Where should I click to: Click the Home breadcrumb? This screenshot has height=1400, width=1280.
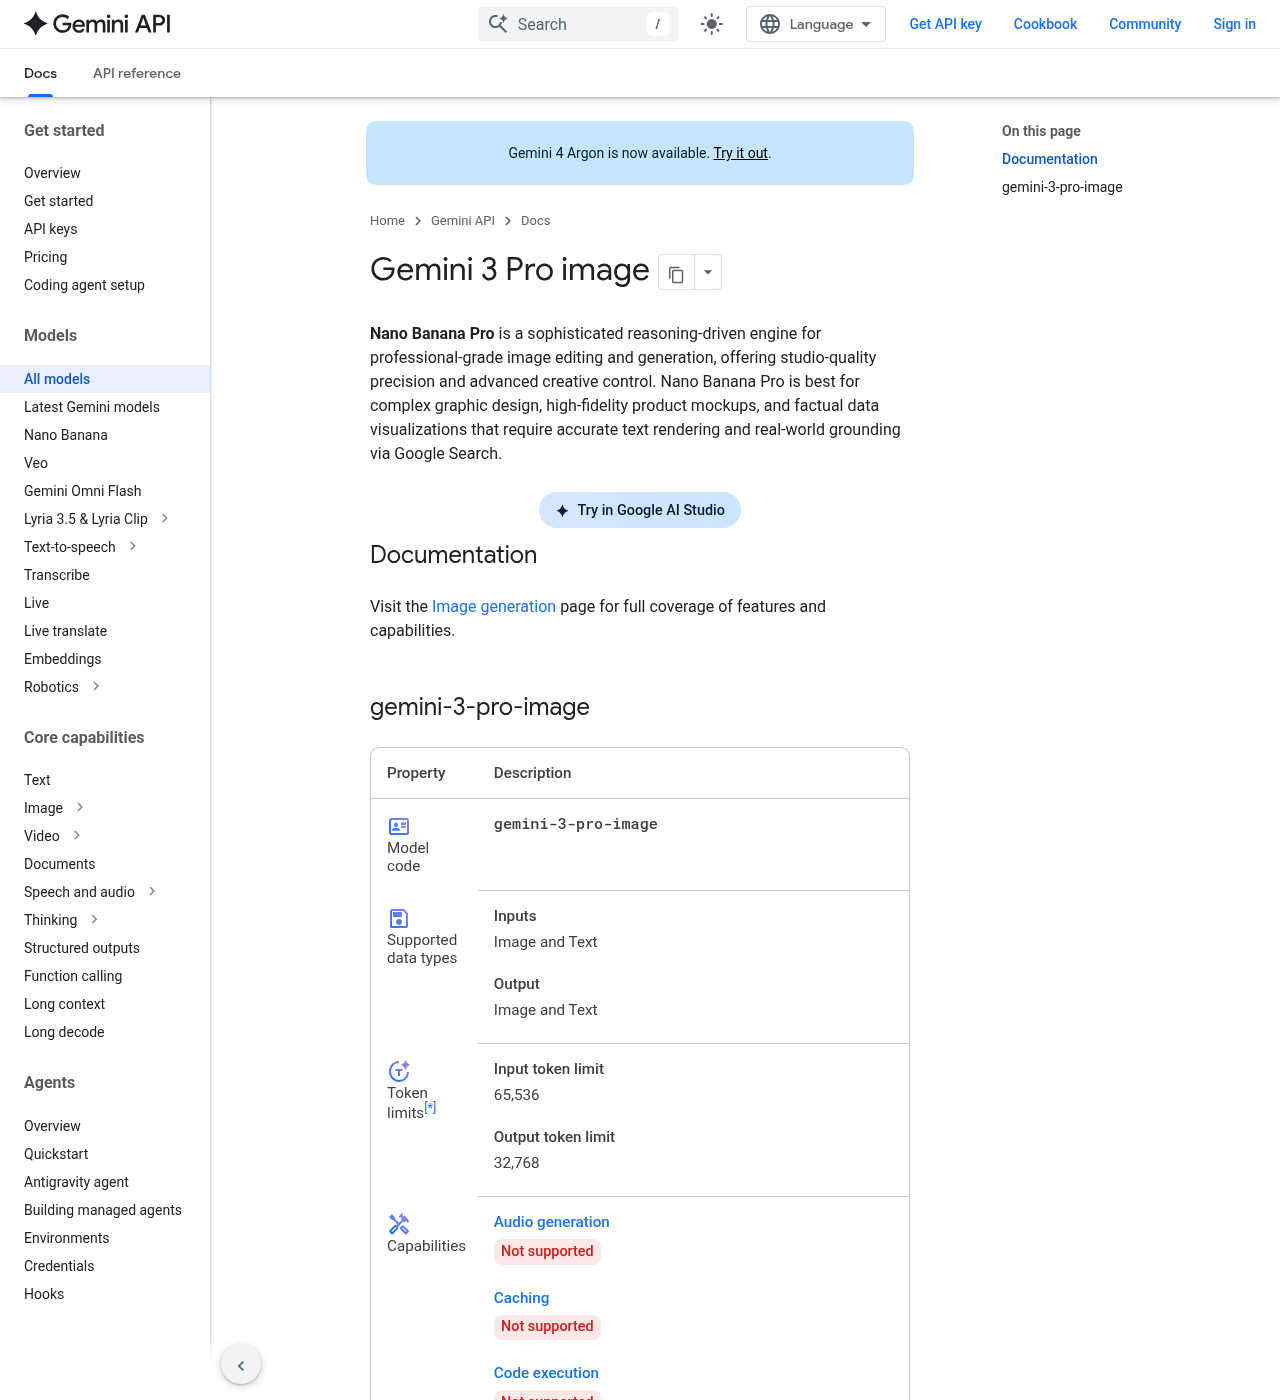coord(387,221)
